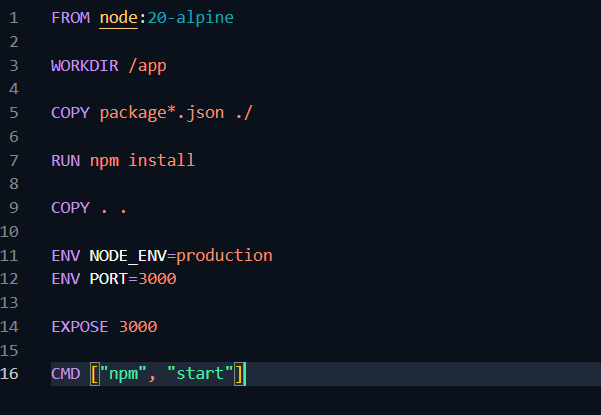Click the ENV keyword before PORT
Viewport: 601px width, 415px height.
click(x=66, y=279)
